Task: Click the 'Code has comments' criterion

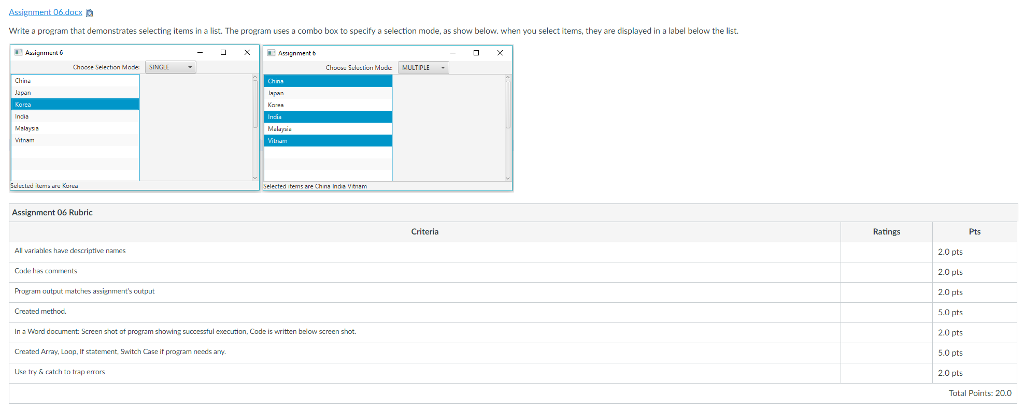Action: click(46, 271)
